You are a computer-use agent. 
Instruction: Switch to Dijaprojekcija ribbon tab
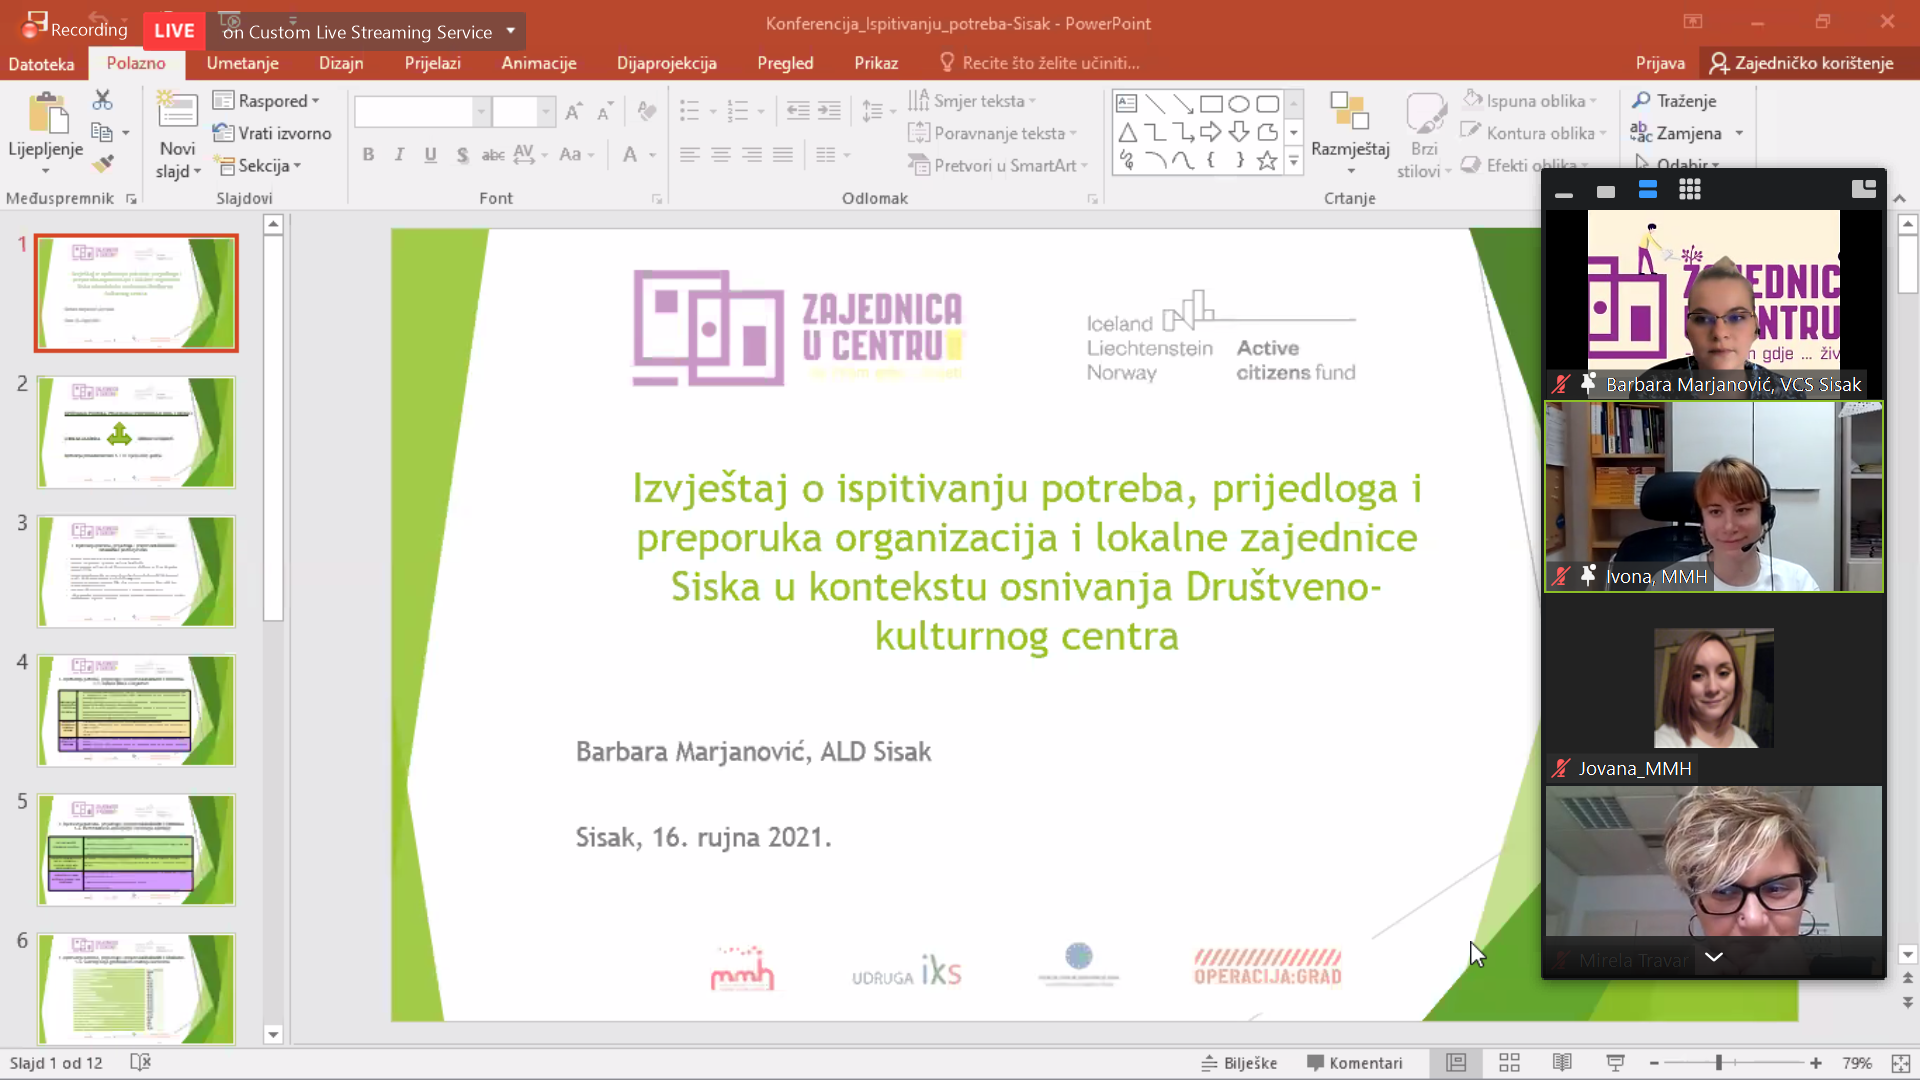click(667, 63)
